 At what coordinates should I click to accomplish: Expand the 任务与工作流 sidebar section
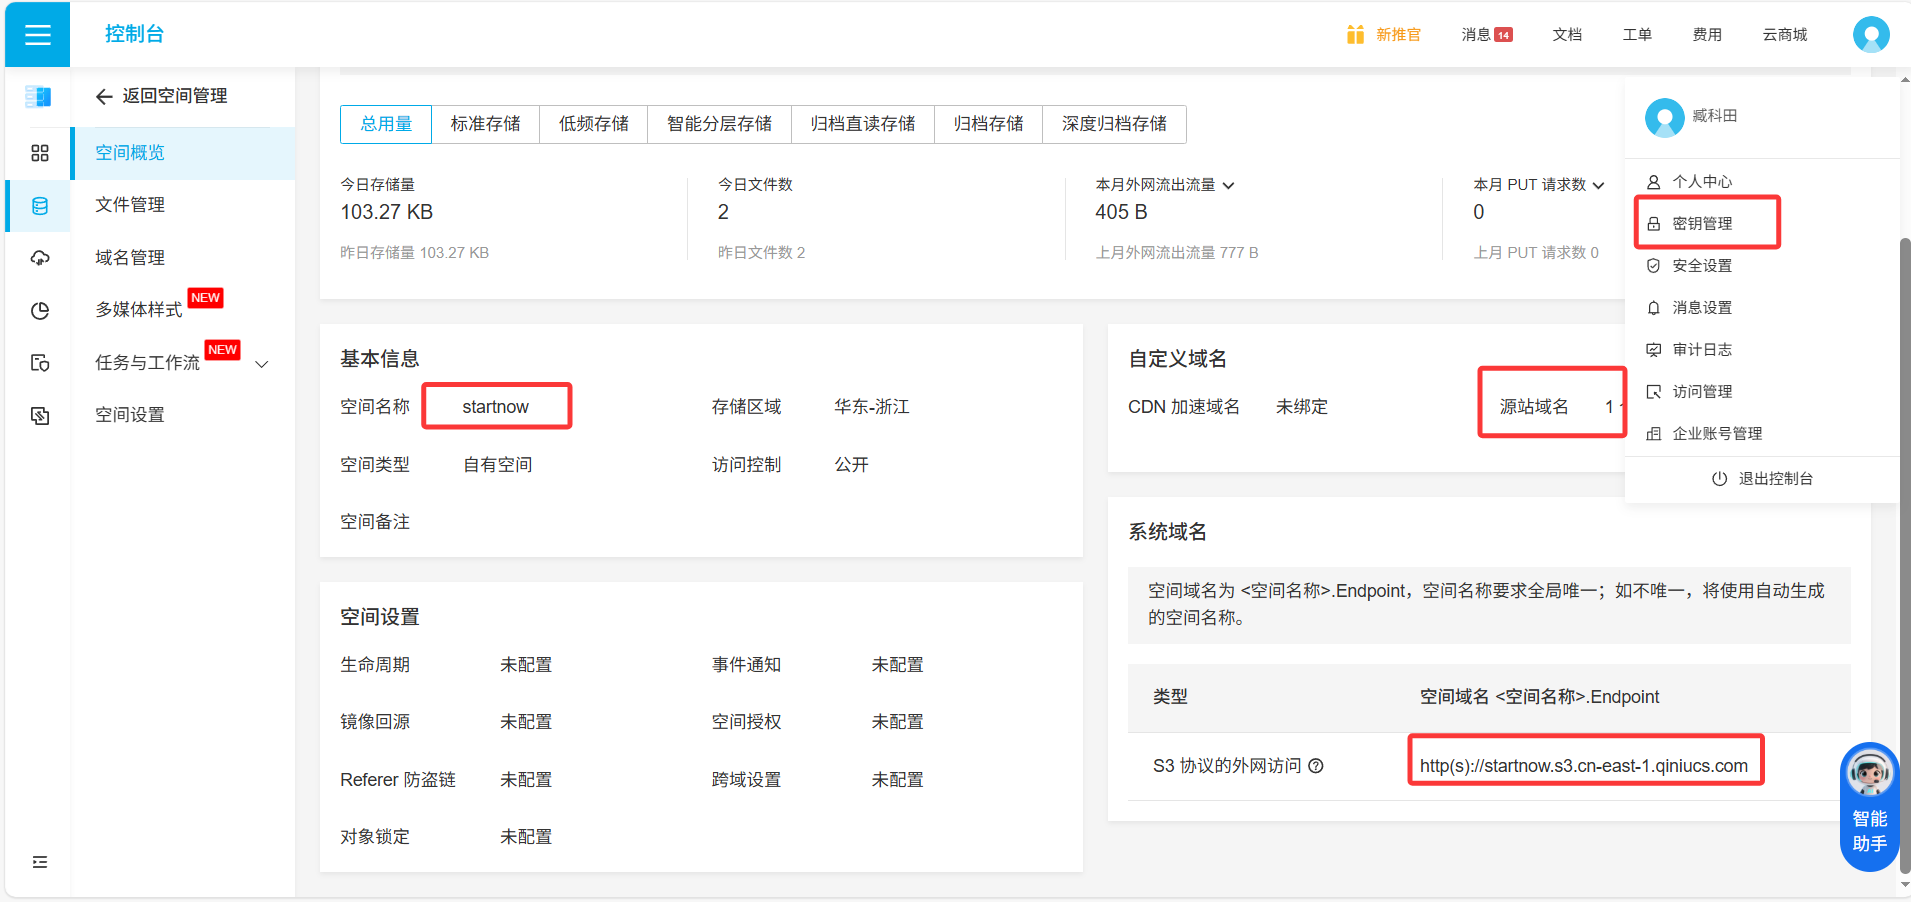tap(262, 364)
